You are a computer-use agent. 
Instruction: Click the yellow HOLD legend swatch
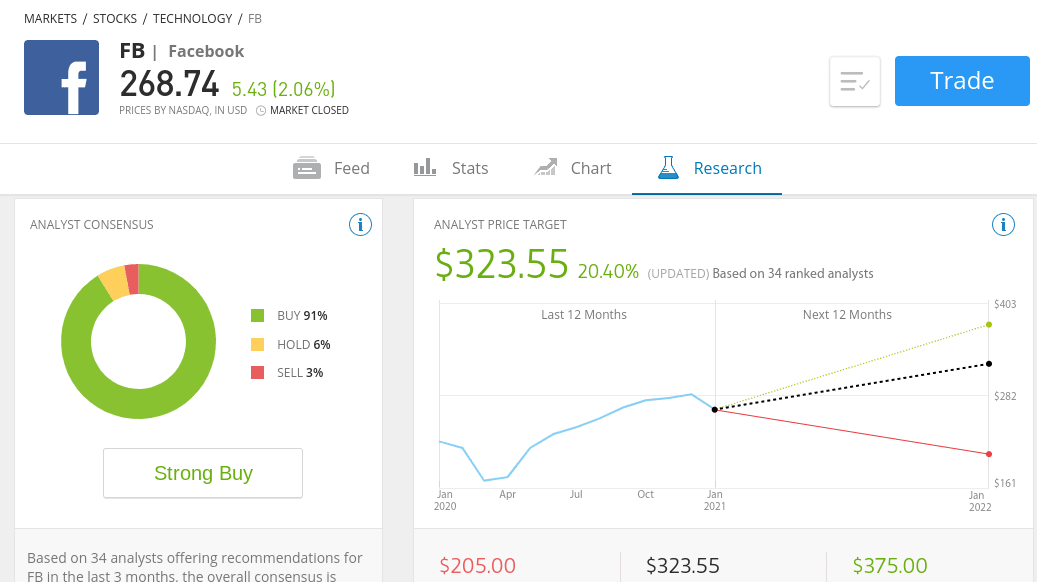[x=257, y=345]
